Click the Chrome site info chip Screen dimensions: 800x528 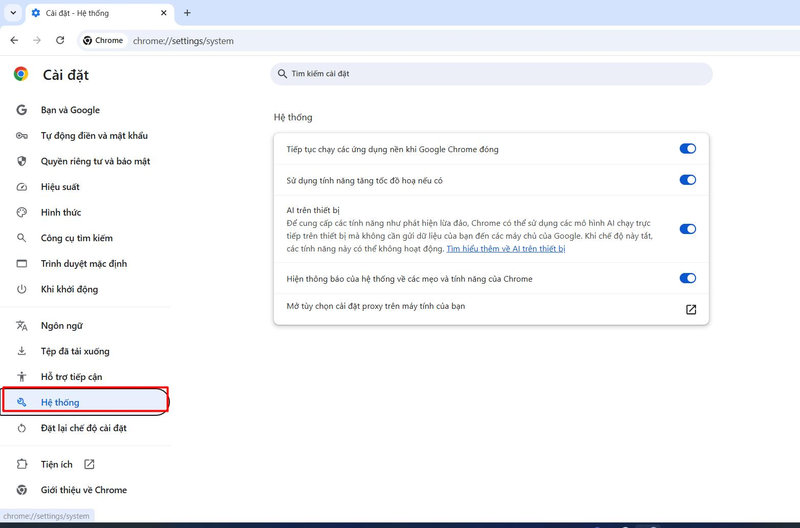[x=103, y=40]
